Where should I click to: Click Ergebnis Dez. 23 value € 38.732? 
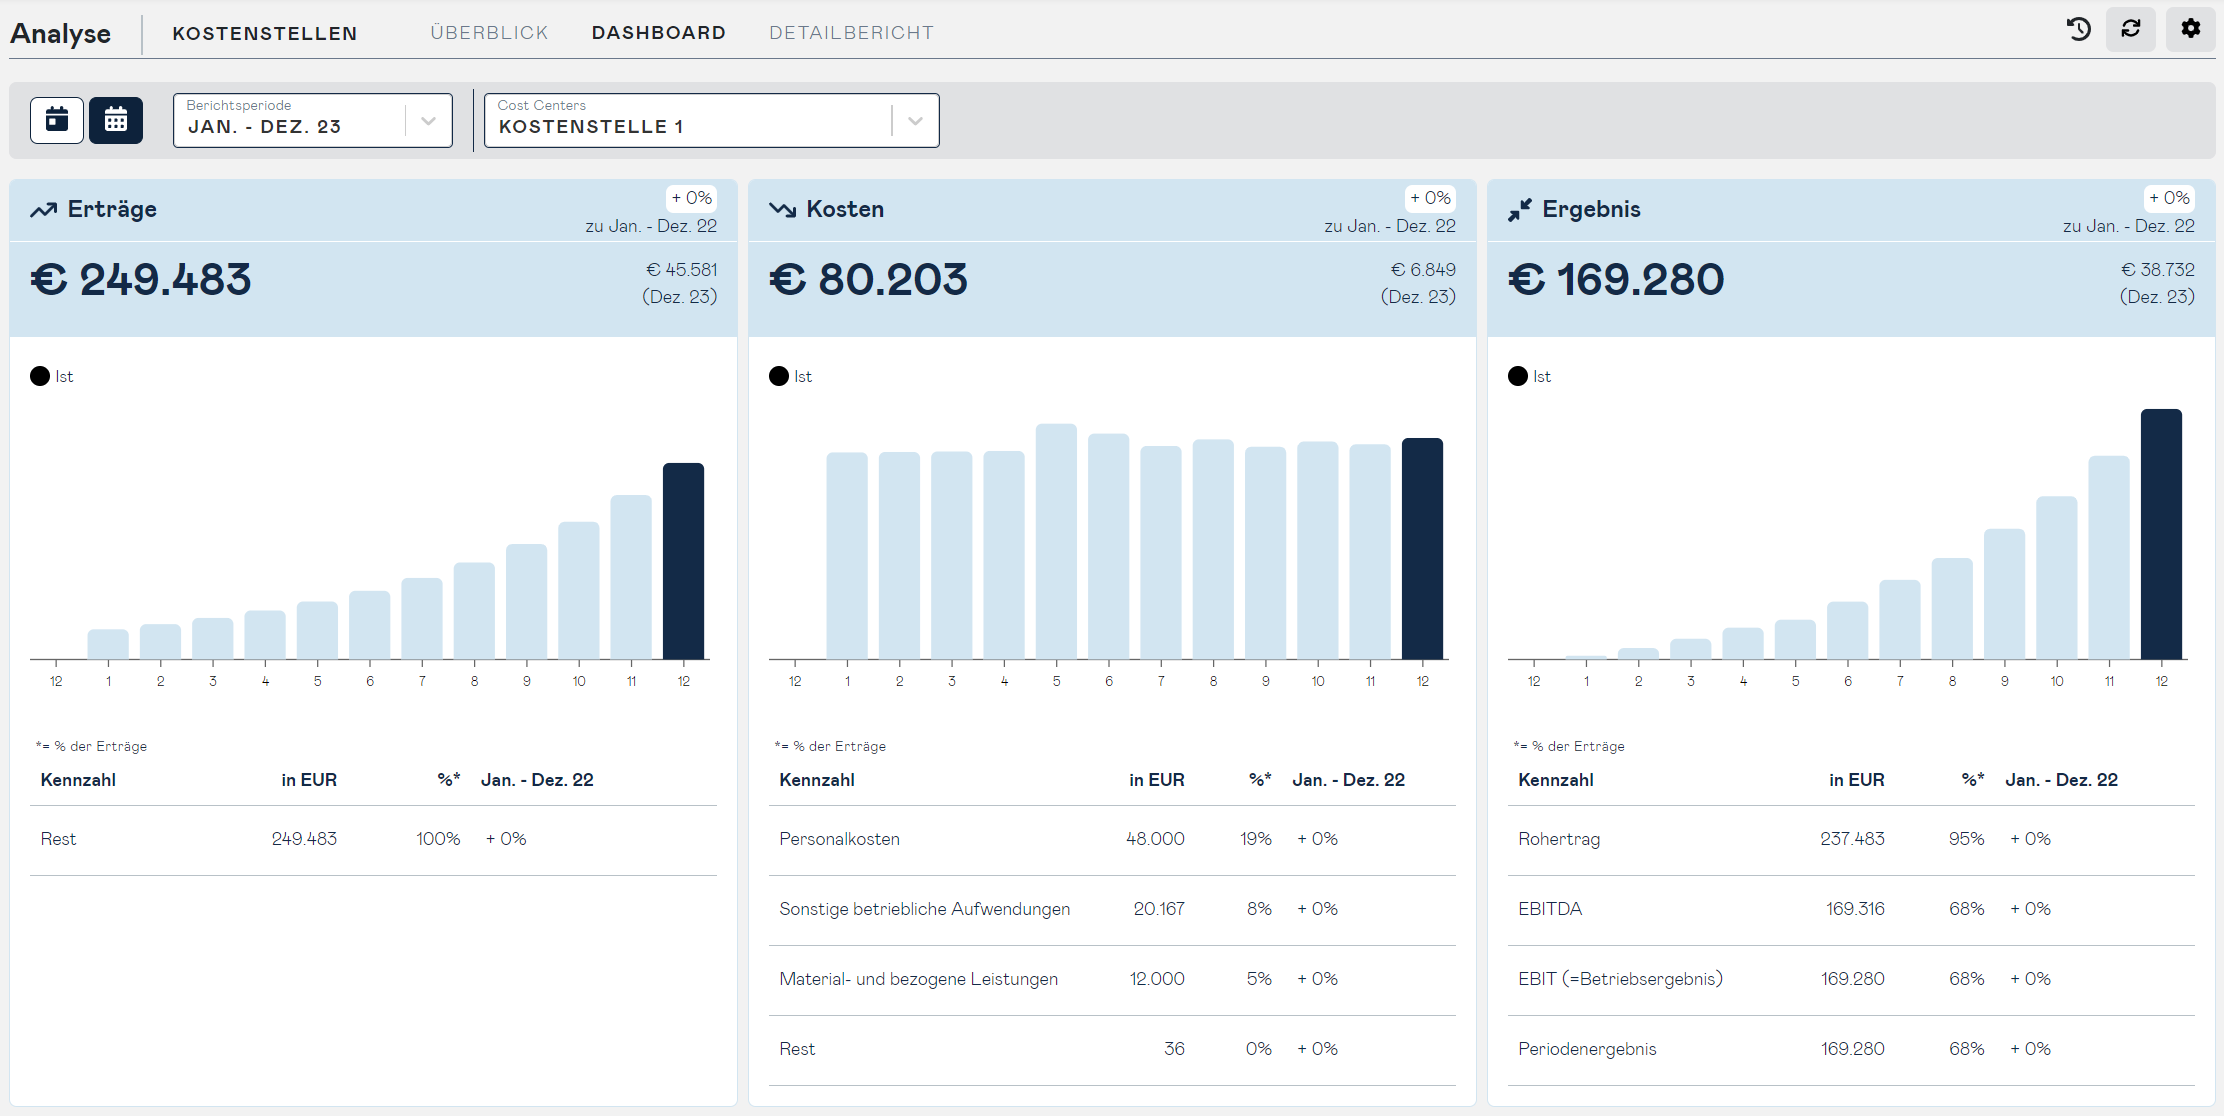pos(2158,270)
